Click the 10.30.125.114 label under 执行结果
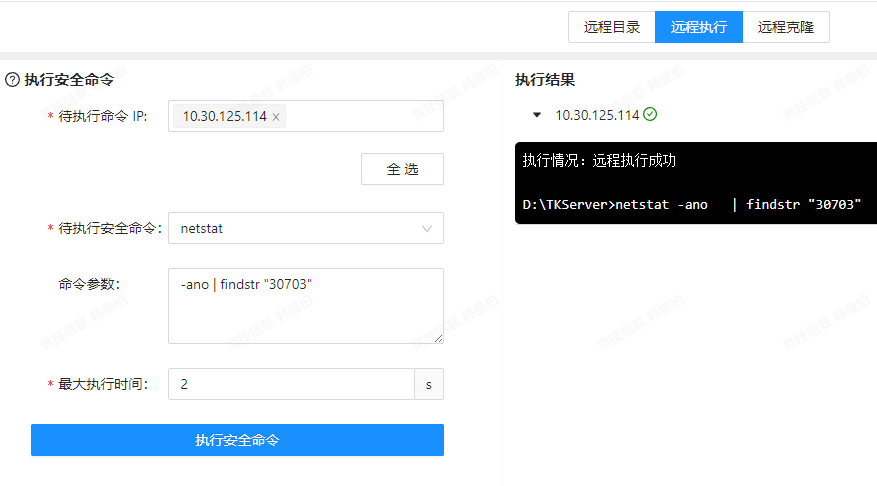The image size is (877, 486). point(597,115)
